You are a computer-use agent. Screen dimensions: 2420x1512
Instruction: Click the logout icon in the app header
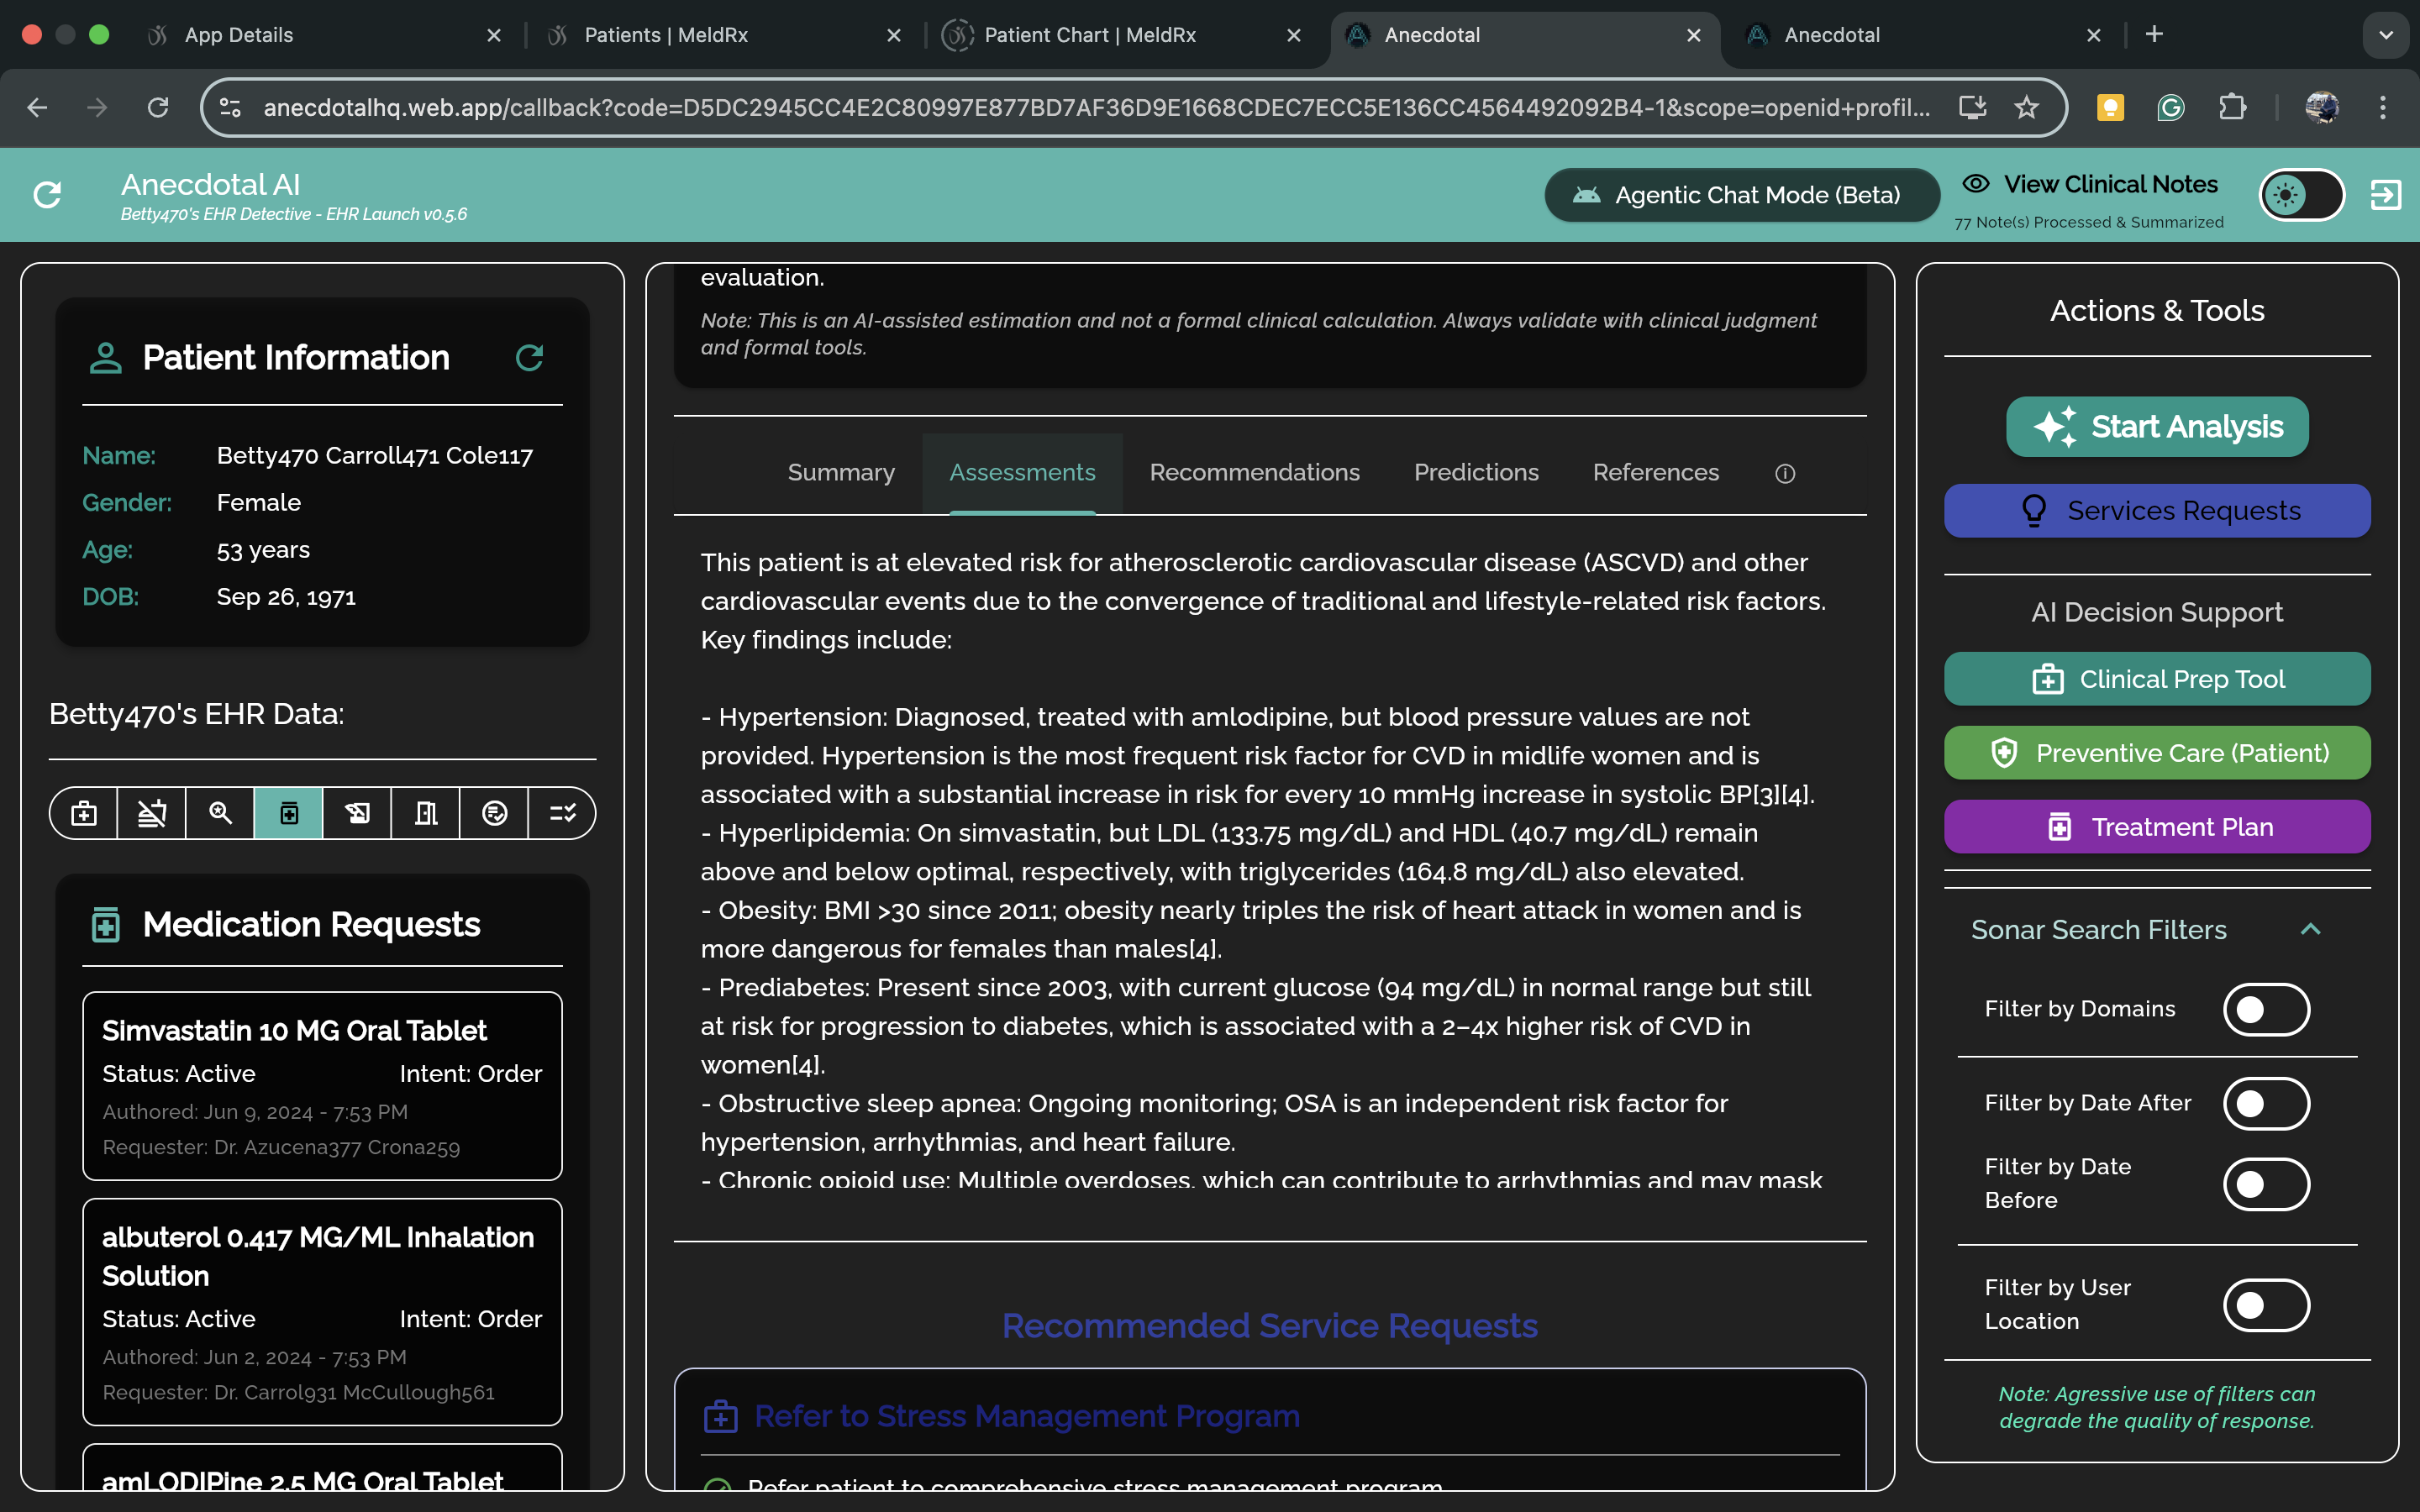pos(2385,195)
